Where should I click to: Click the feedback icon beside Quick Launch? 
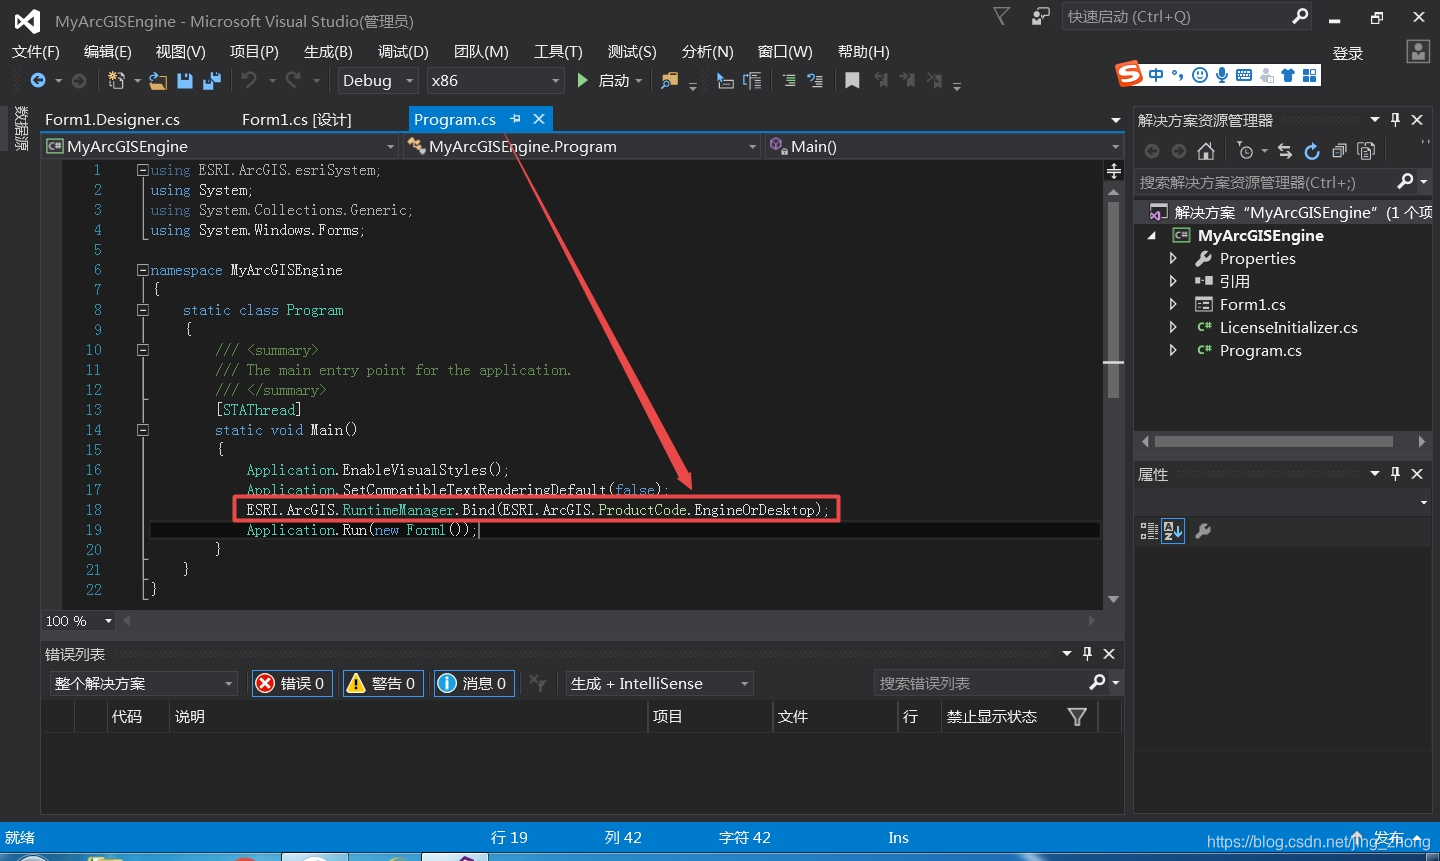pos(1041,16)
